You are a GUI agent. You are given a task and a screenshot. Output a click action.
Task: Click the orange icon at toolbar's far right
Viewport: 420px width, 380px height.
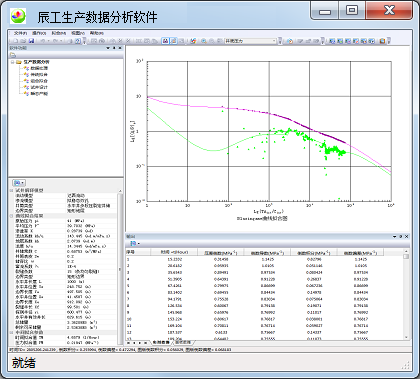[x=382, y=41]
